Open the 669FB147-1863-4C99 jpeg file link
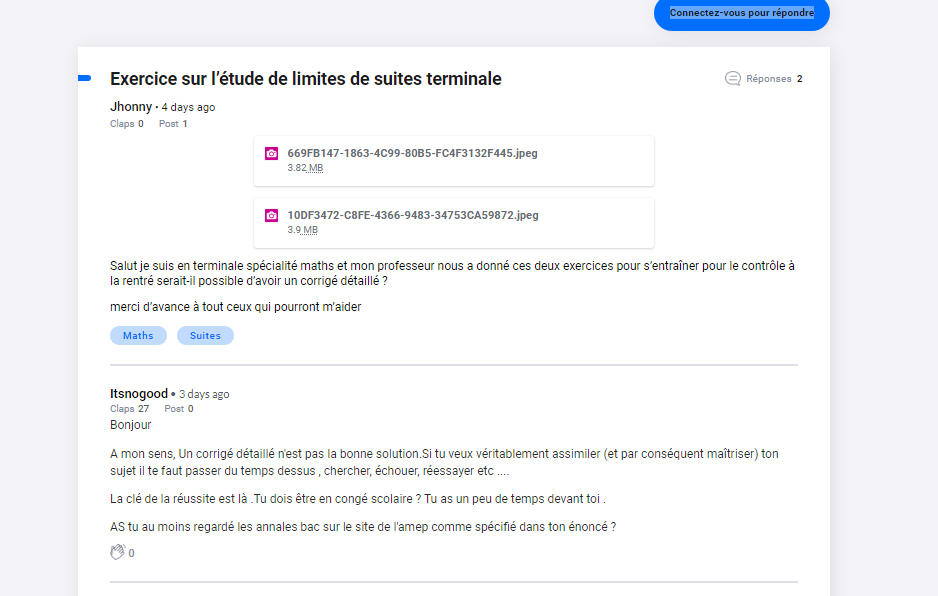 tap(412, 153)
